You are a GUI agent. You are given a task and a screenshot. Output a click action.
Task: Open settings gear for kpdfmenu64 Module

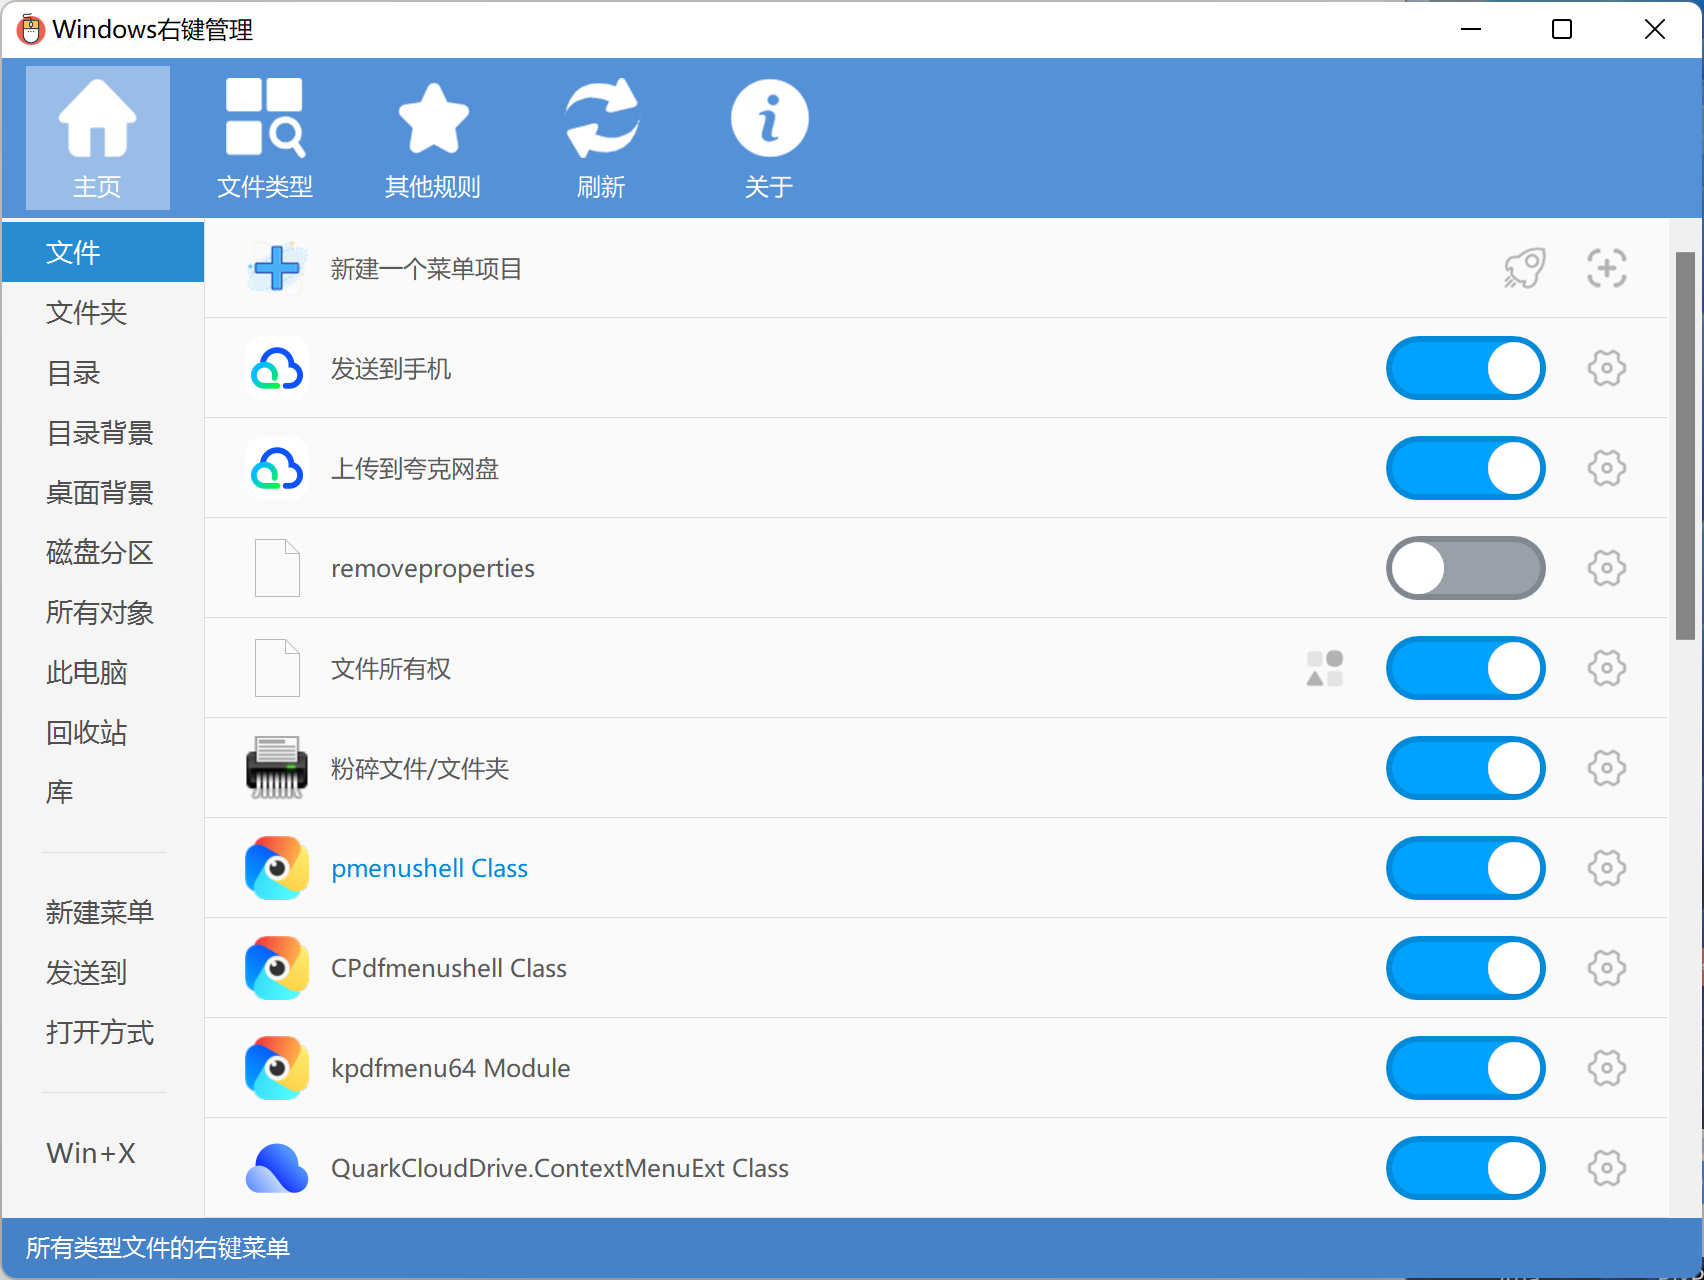1607,1068
